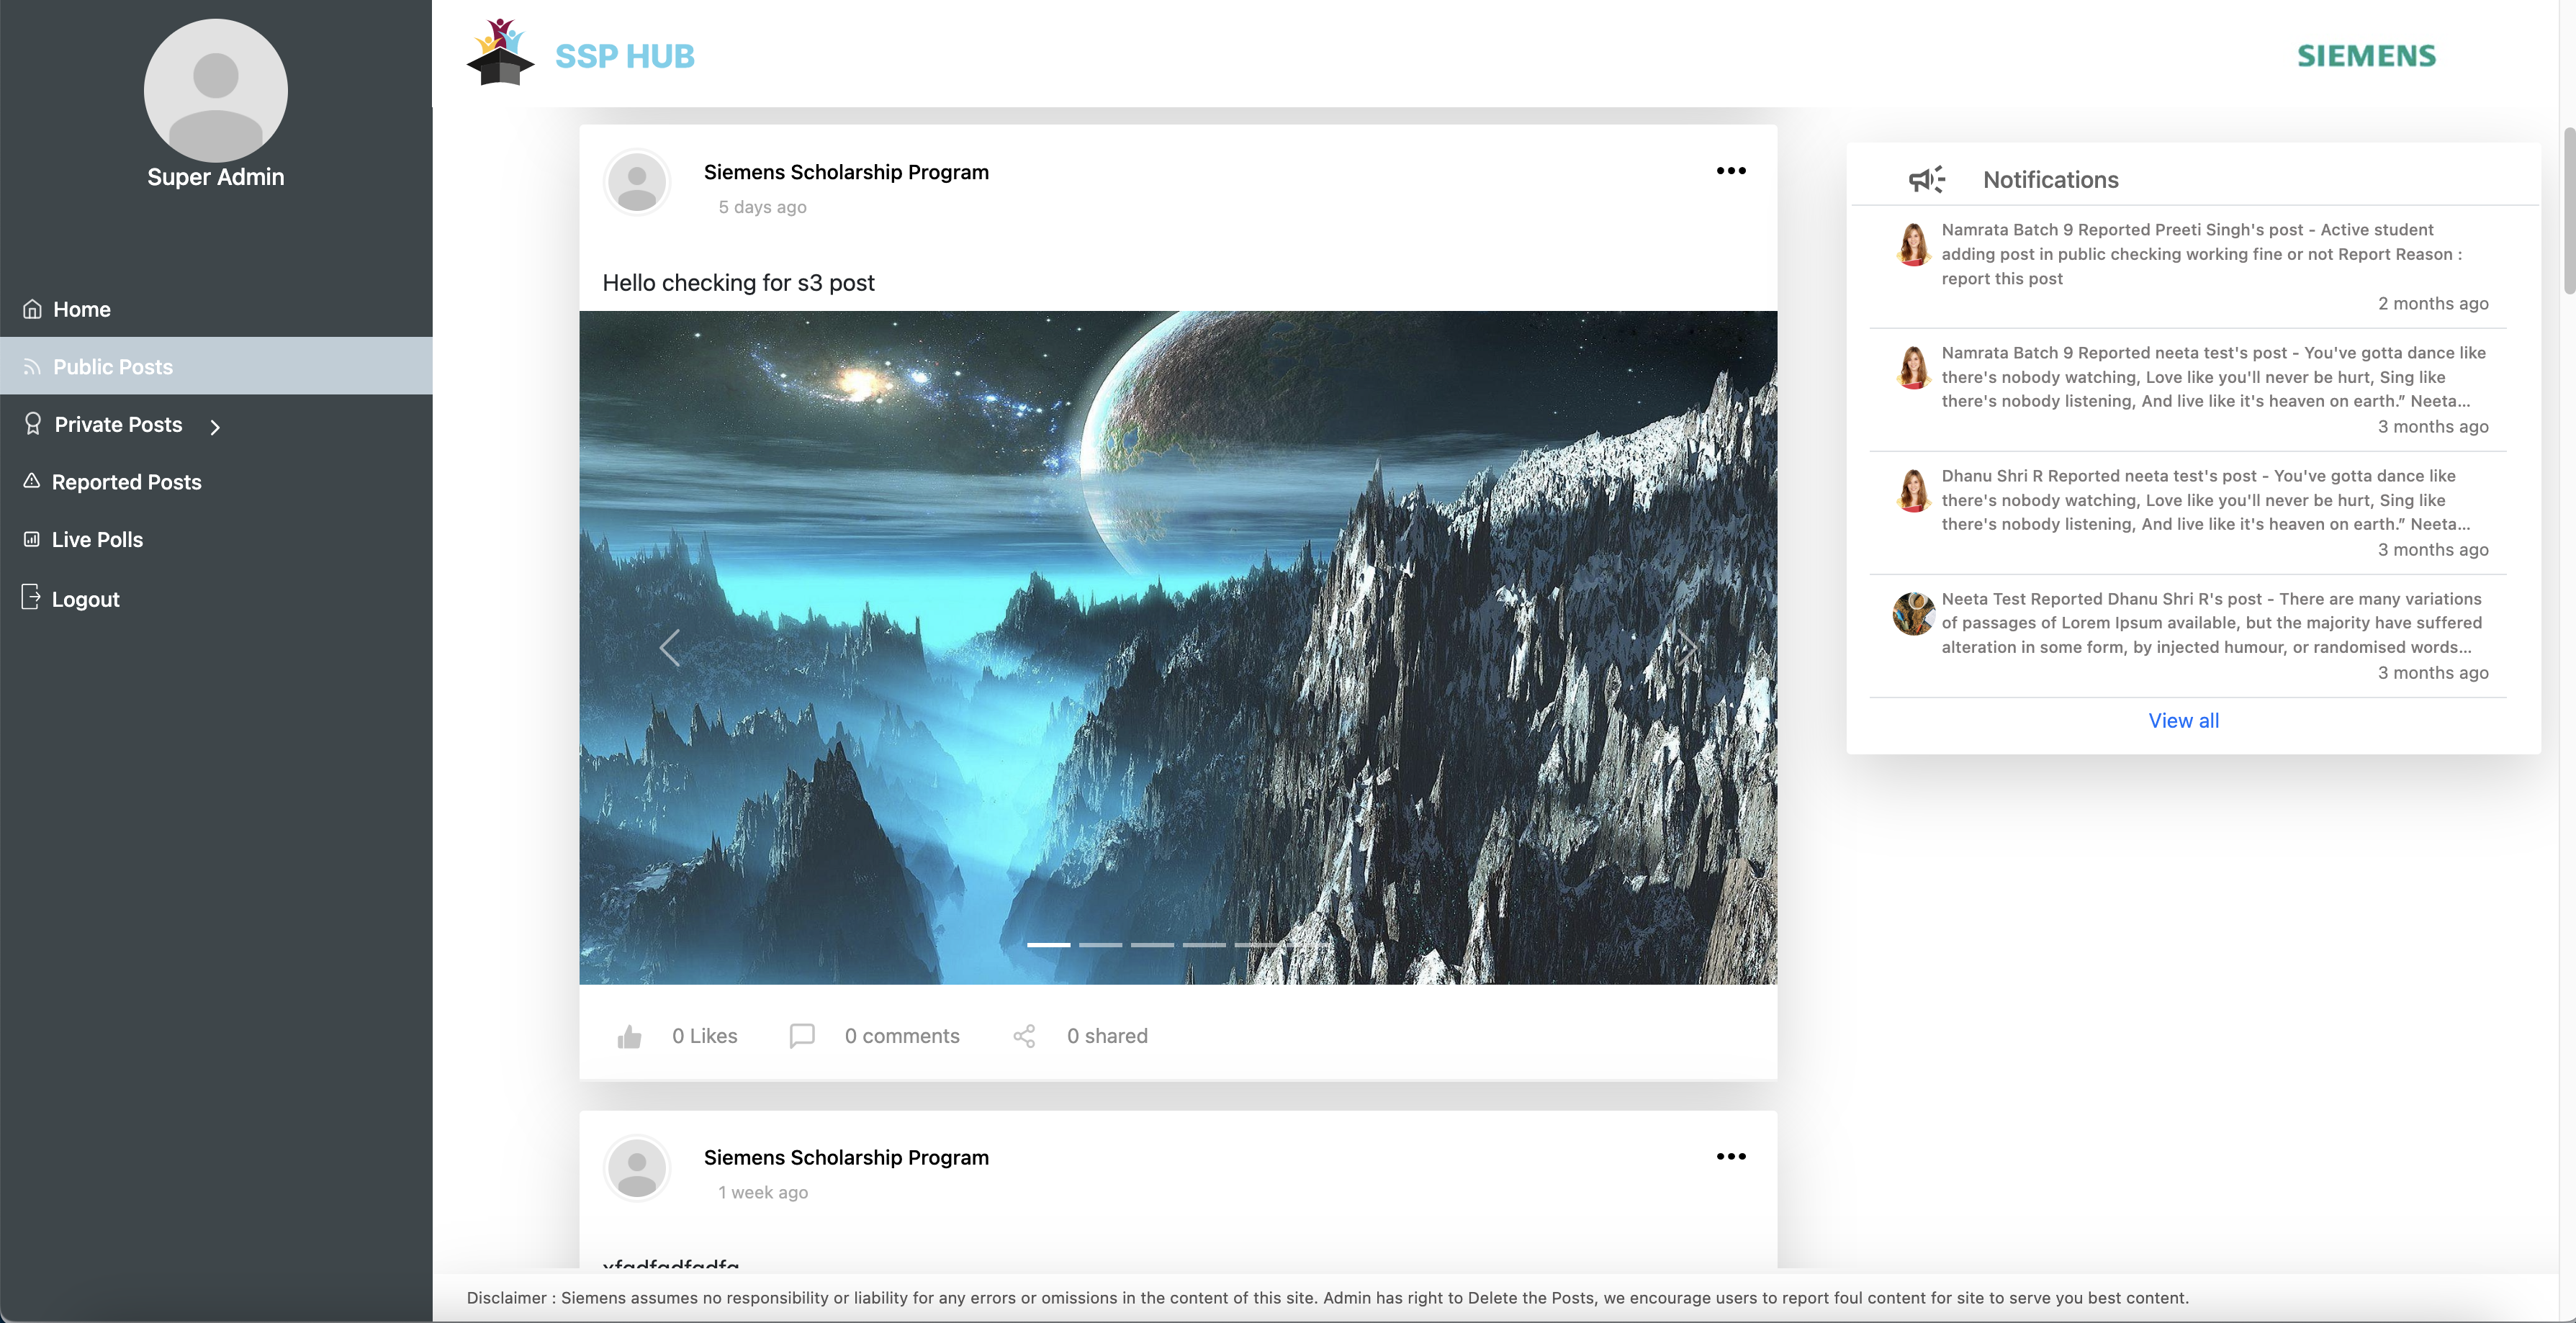The image size is (2576, 1323).
Task: Open Reported Posts in sidebar
Action: point(126,482)
